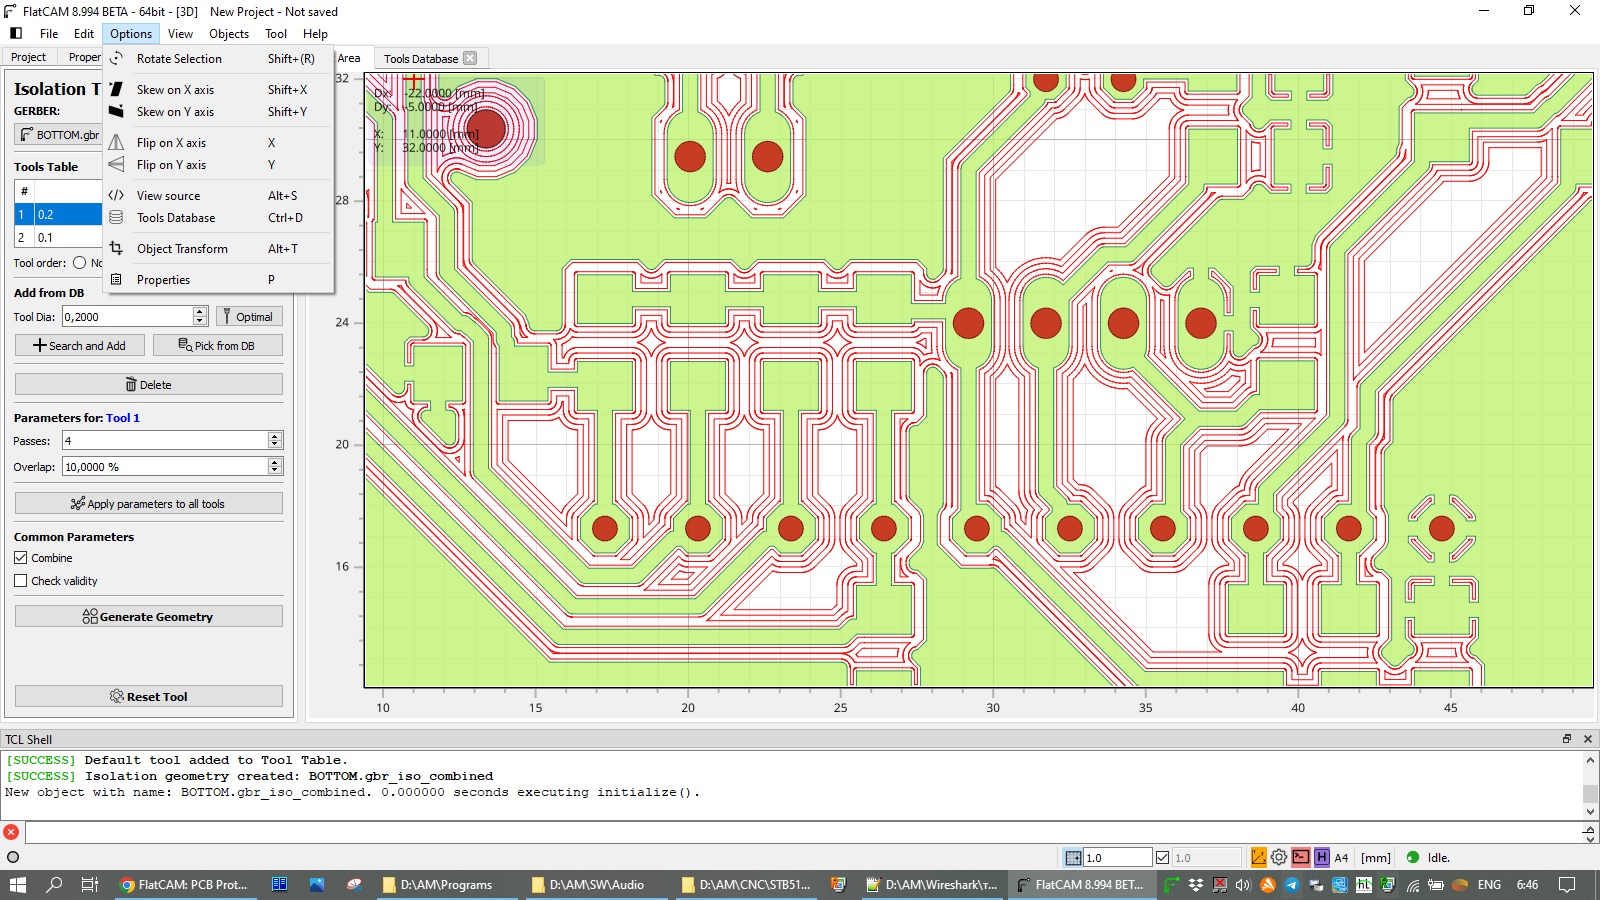The width and height of the screenshot is (1600, 900).
Task: Select the first Tool order radio button
Action: pos(79,263)
